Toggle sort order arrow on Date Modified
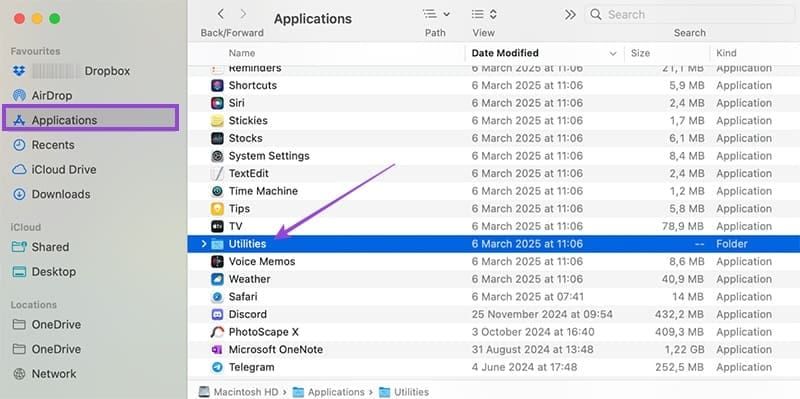The height and width of the screenshot is (399, 800). tap(613, 53)
